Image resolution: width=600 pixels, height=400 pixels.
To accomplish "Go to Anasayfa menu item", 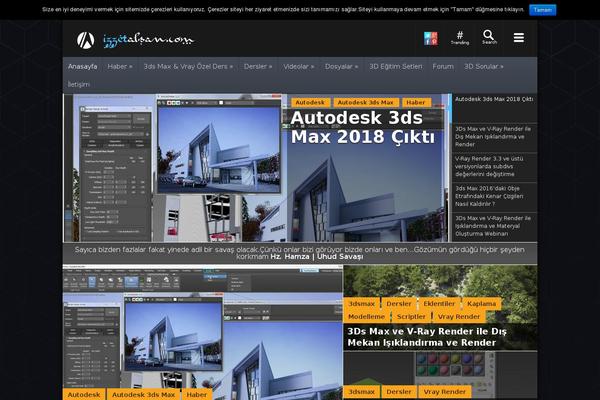I will pyautogui.click(x=83, y=66).
